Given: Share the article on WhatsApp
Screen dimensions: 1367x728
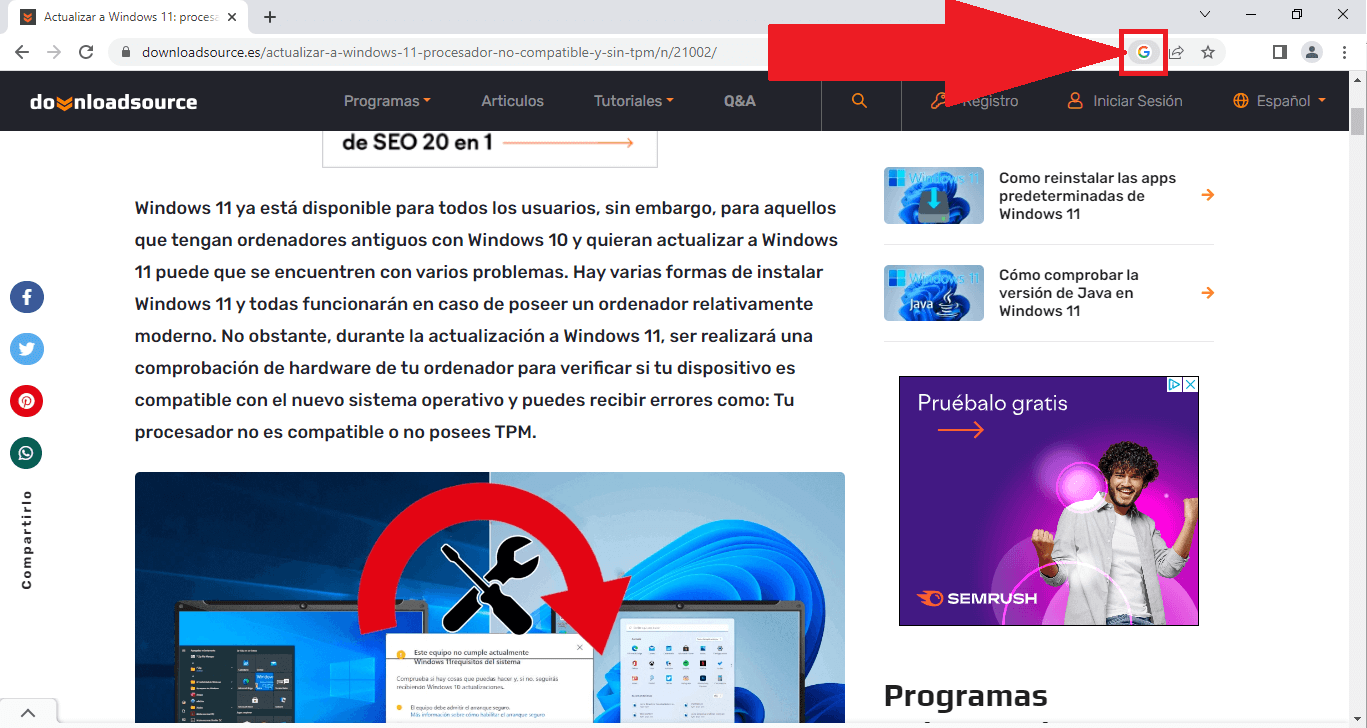Looking at the screenshot, I should pyautogui.click(x=27, y=453).
